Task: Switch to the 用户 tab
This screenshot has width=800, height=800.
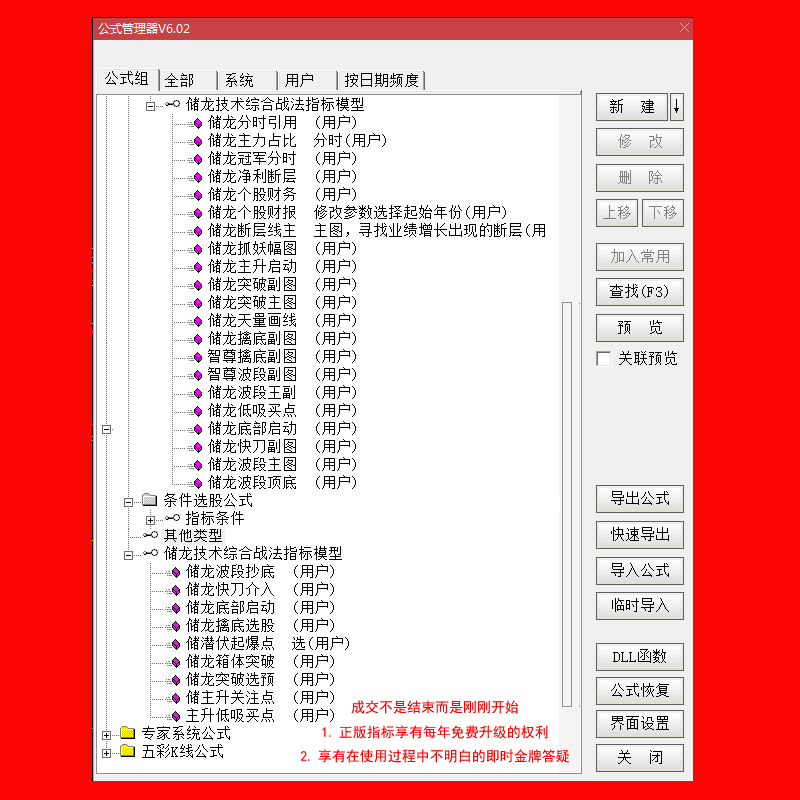Action: click(307, 80)
